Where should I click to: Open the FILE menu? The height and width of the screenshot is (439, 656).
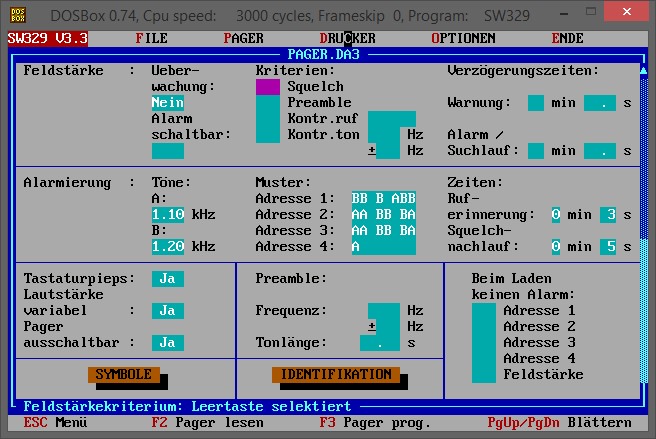click(x=151, y=38)
